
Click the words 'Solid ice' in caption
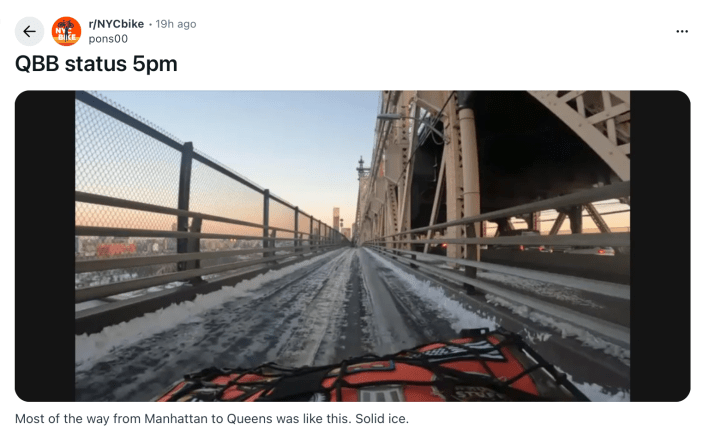pyautogui.click(x=382, y=418)
